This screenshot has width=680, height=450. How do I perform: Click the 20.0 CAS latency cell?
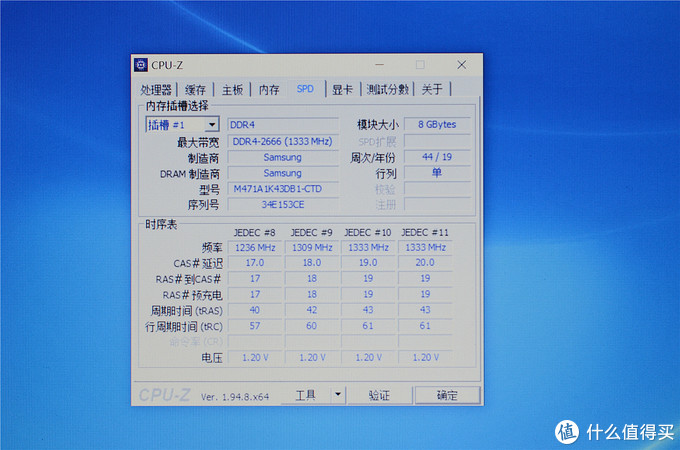[425, 263]
